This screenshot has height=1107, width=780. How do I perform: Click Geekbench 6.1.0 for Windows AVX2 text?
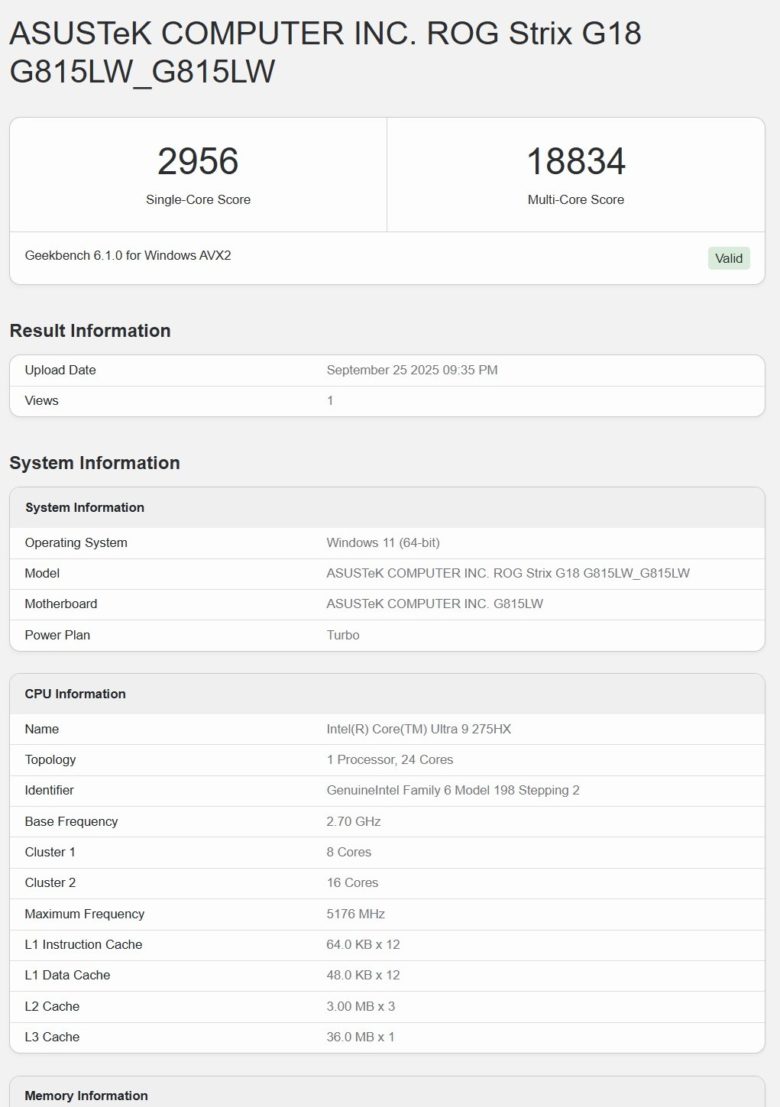[x=128, y=256]
